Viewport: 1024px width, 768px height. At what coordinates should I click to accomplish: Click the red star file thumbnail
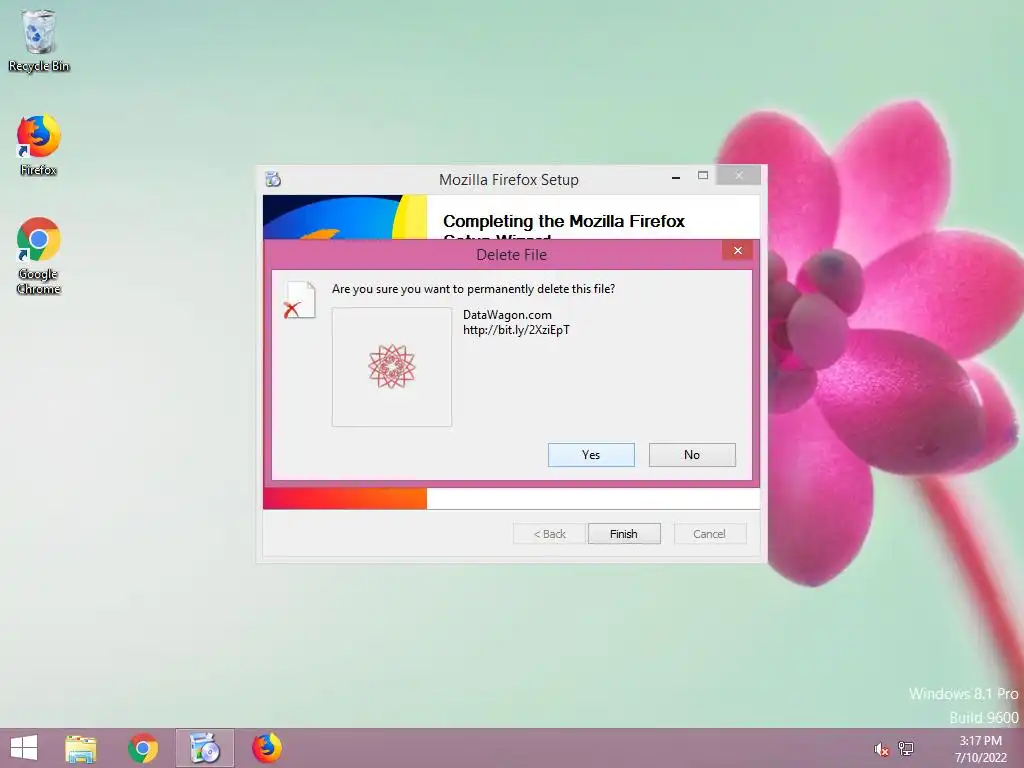coord(392,367)
